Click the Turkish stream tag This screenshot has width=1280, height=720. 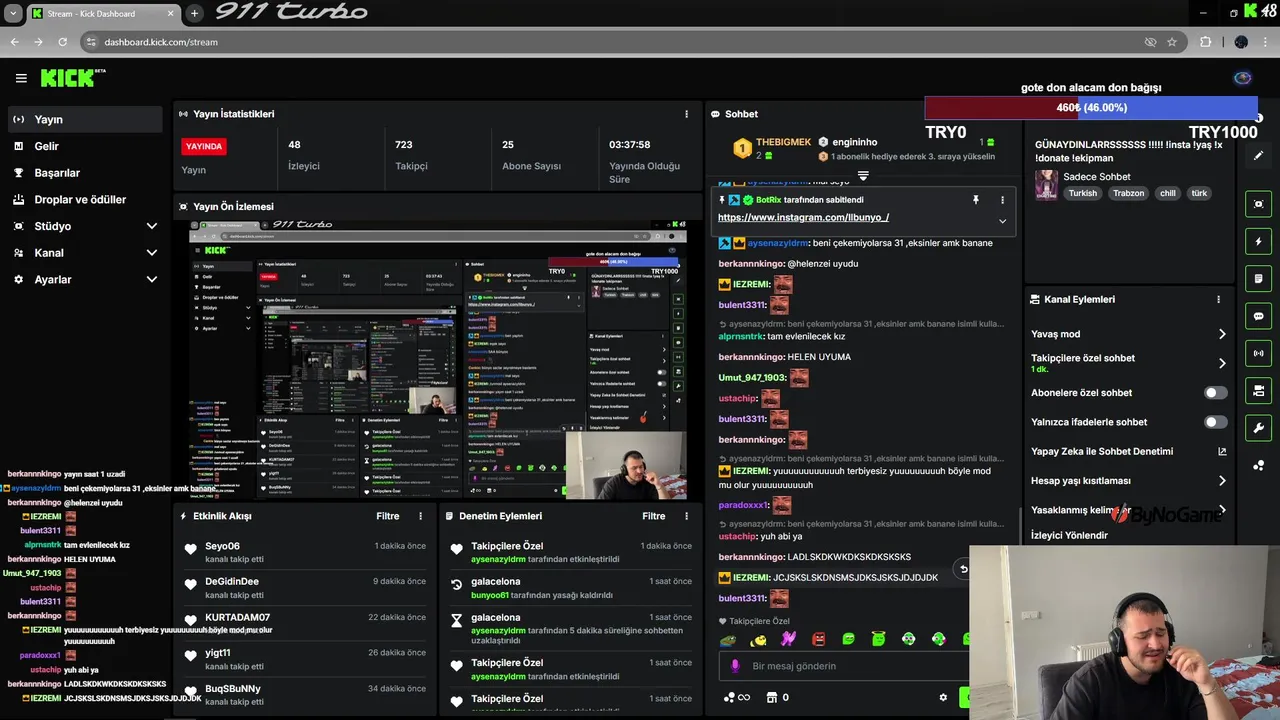coord(1082,193)
